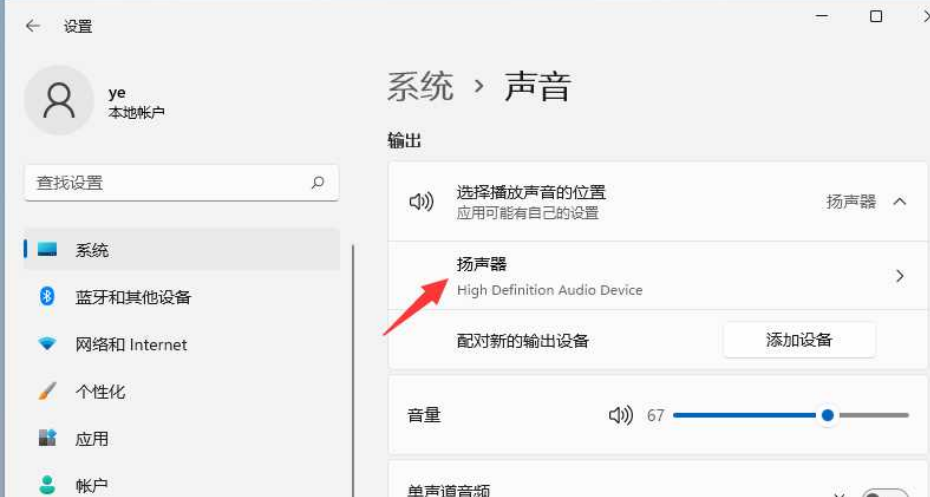Open 扬声器 device details chevron
This screenshot has width=930, height=497.
click(900, 276)
